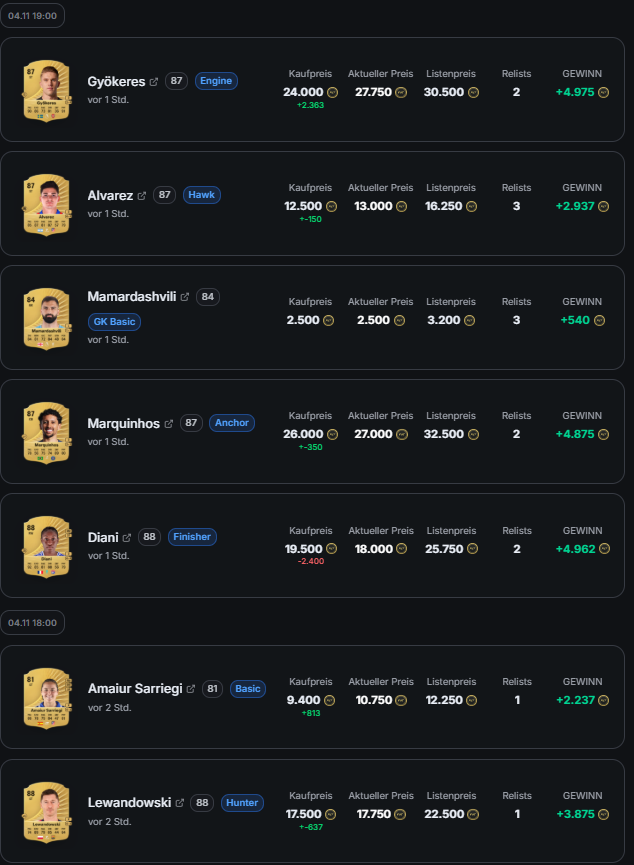This screenshot has height=865, width=634.
Task: Select the Engine chemistry style badge
Action: (216, 81)
